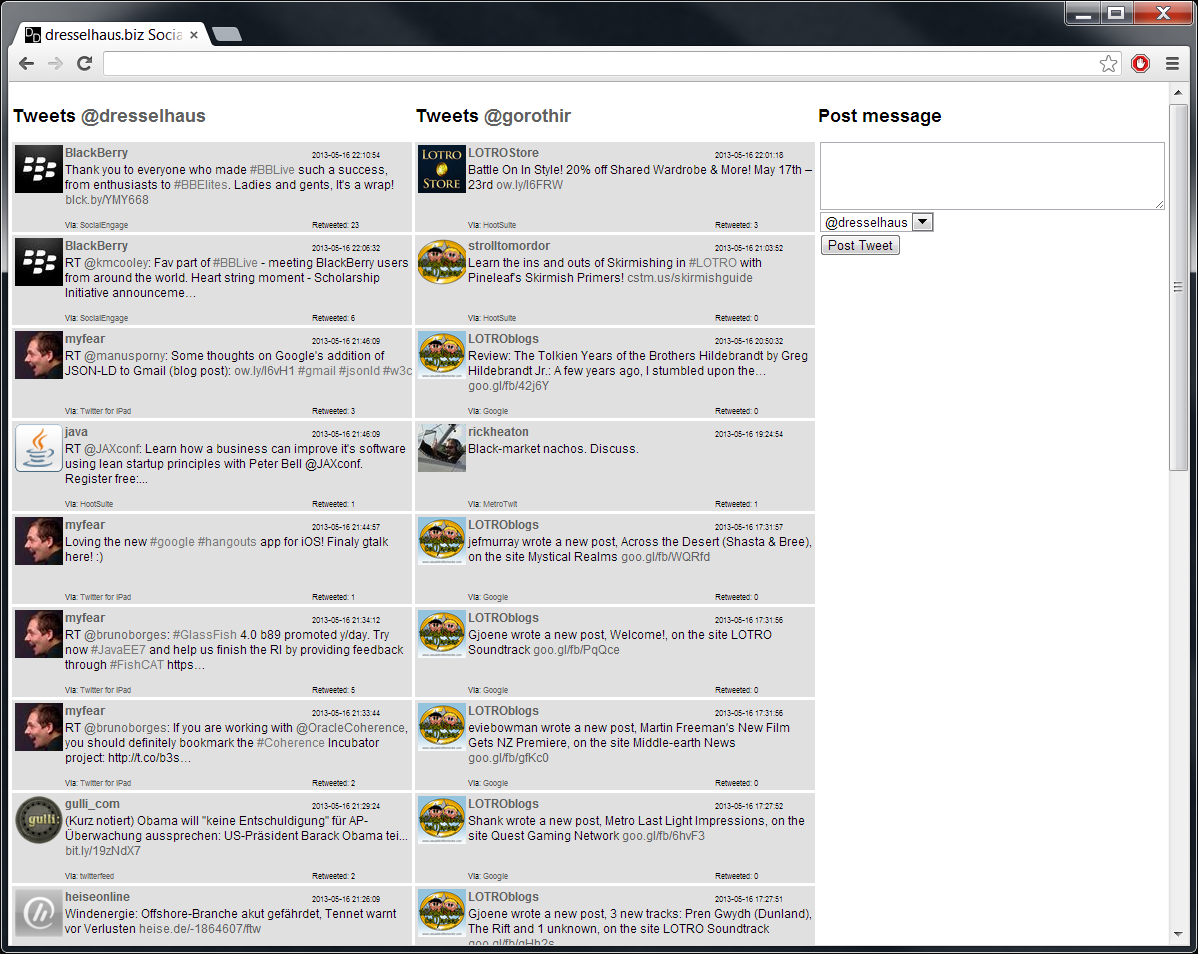Open the ow.ly/l6FRW link
The width and height of the screenshot is (1198, 954).
click(529, 185)
